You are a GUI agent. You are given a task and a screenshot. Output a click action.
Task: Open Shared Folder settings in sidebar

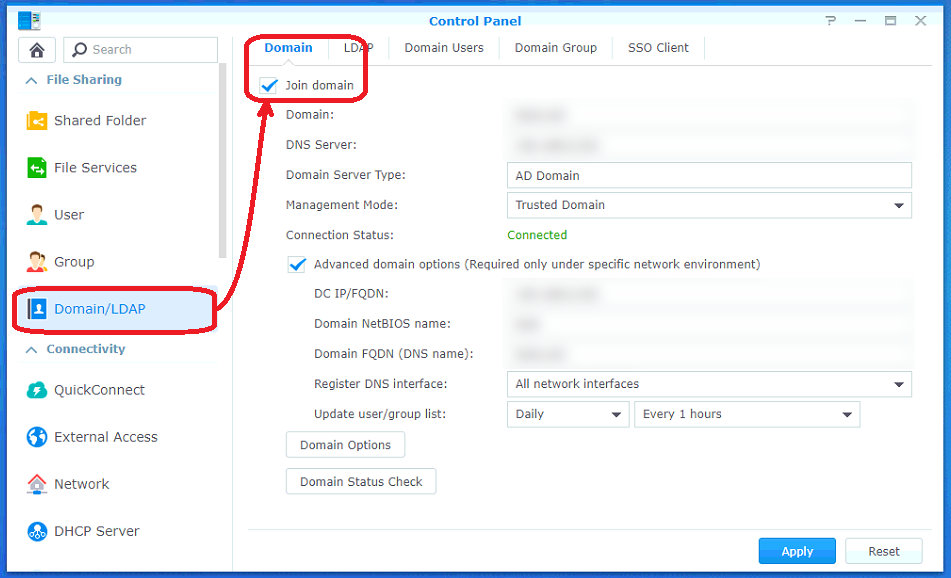pyautogui.click(x=100, y=120)
